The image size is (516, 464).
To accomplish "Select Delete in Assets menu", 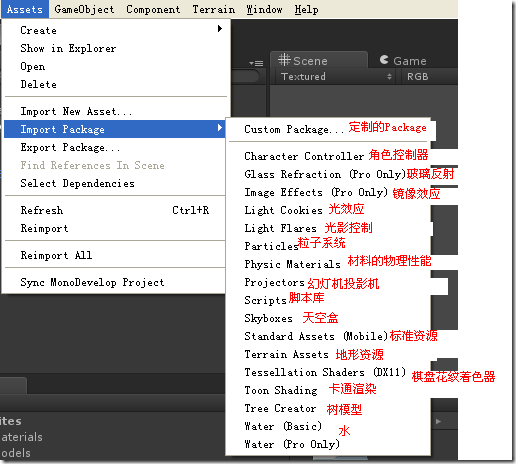I will tap(115, 84).
